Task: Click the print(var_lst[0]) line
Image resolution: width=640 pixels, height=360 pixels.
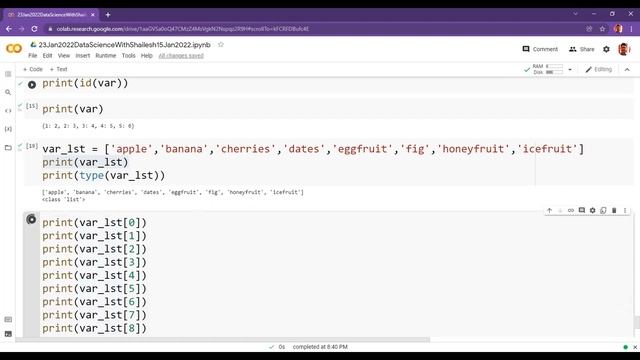Action: tap(94, 222)
